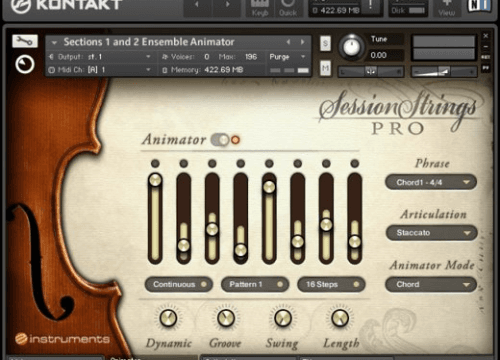
Task: Toggle the step dot above the third slider
Action: (x=212, y=163)
